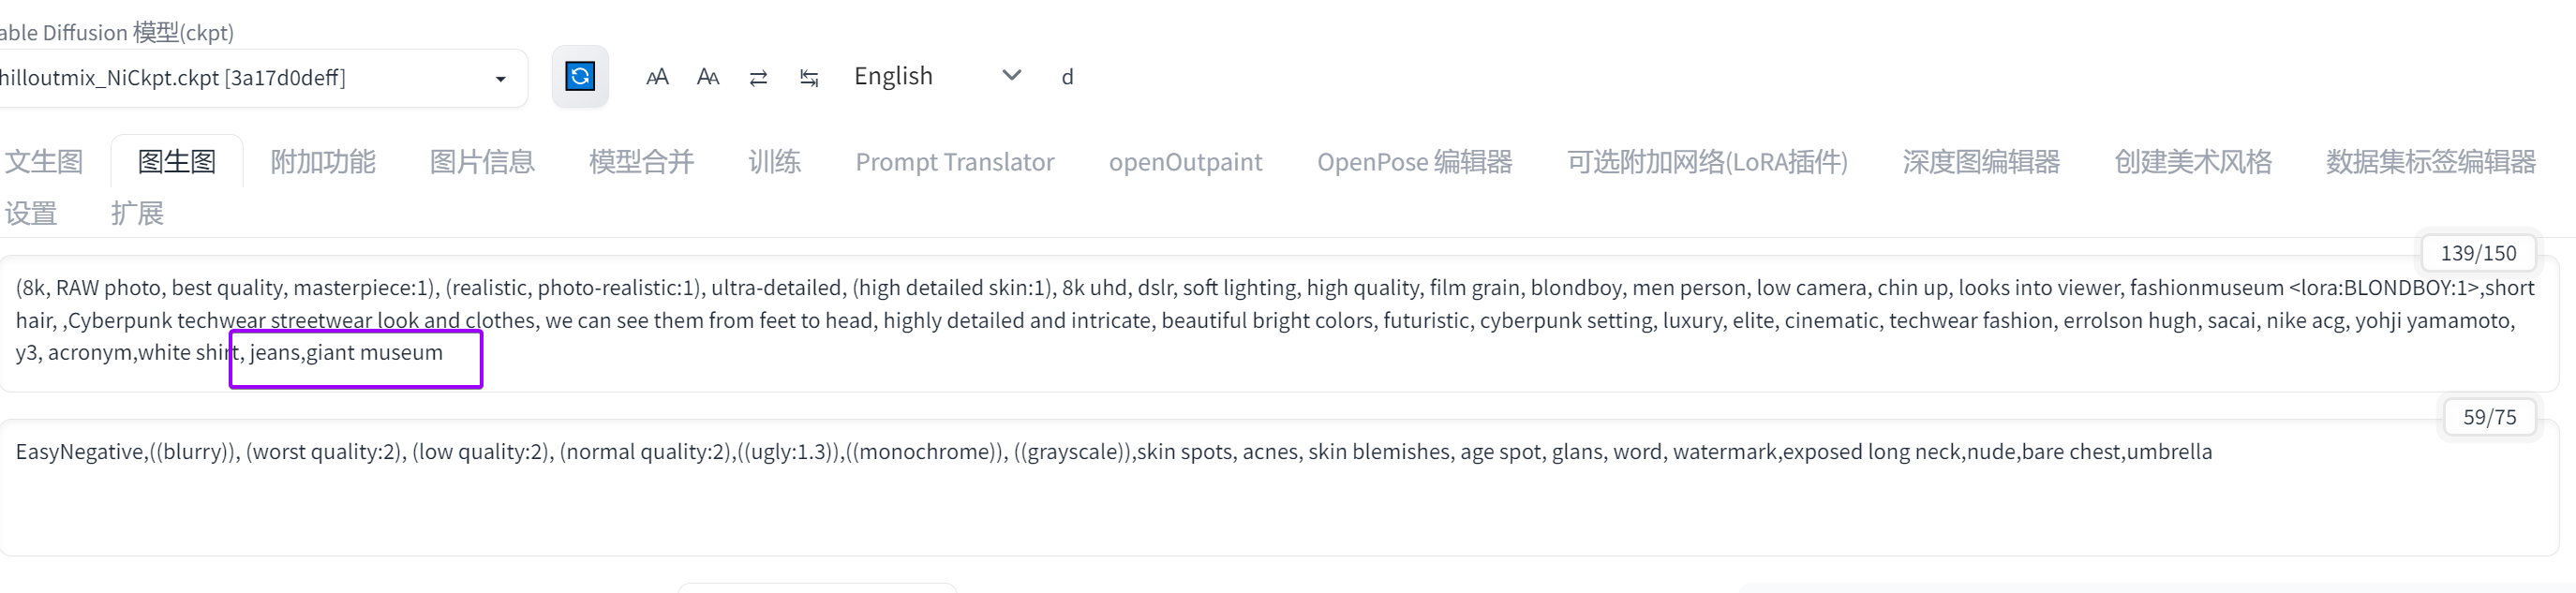
Task: Select the 图生图 tab
Action: tap(177, 161)
